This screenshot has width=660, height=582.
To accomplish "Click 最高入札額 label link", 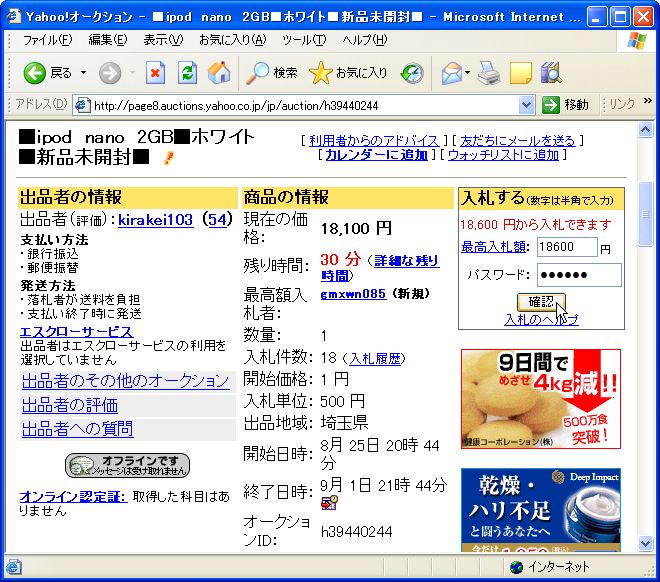I will pyautogui.click(x=493, y=247).
